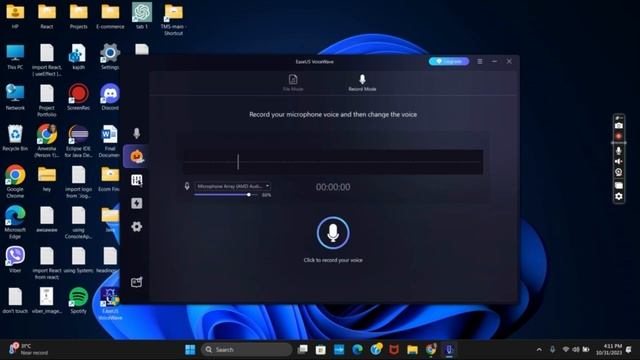Open the Discord desktop shortcut

coord(110,97)
